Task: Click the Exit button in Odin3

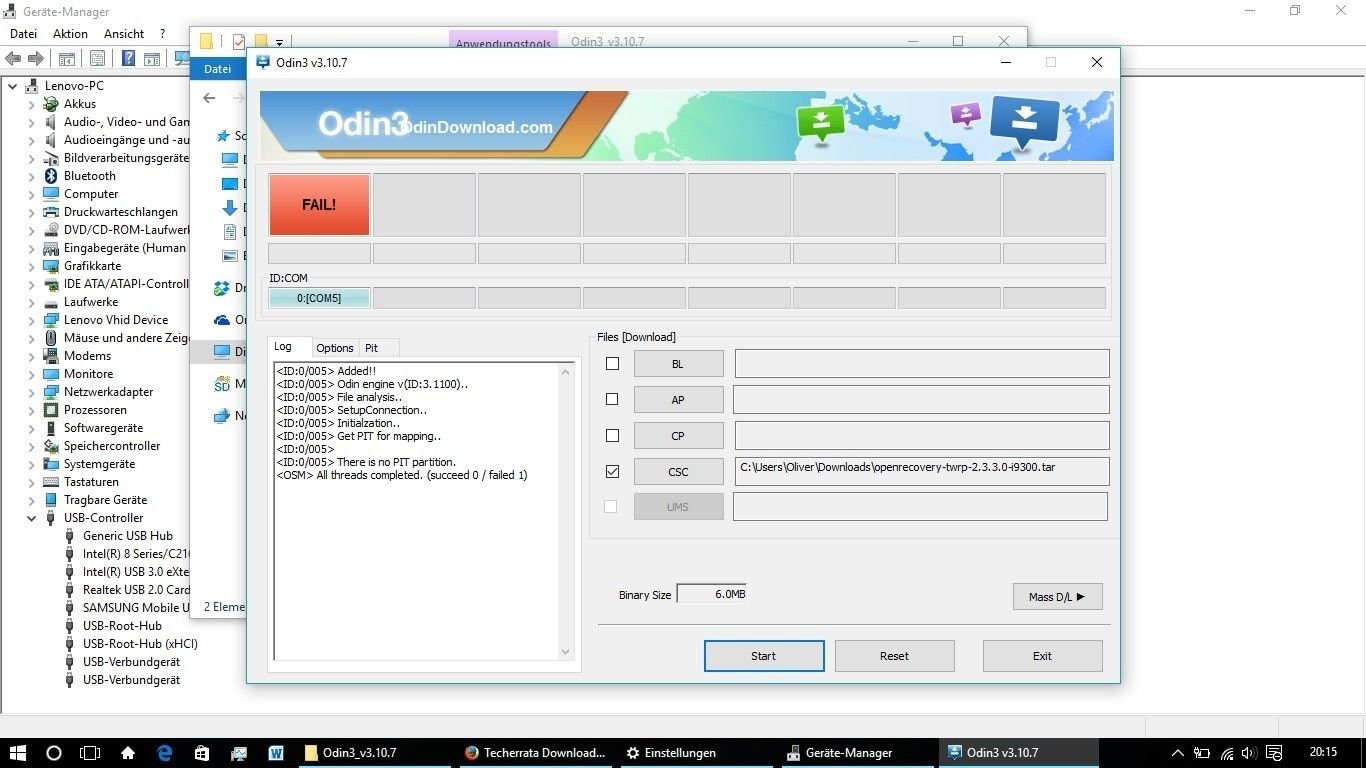Action: [1042, 656]
